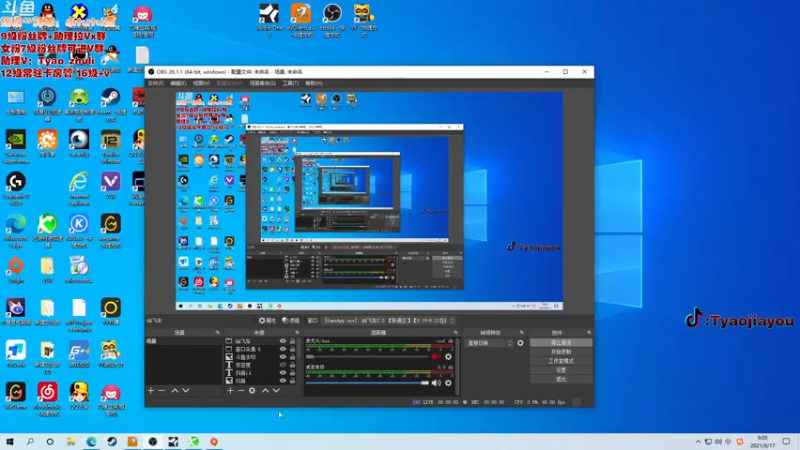Open OBS from the taskbar icon
Screen dimensions: 800x450
coord(153,441)
